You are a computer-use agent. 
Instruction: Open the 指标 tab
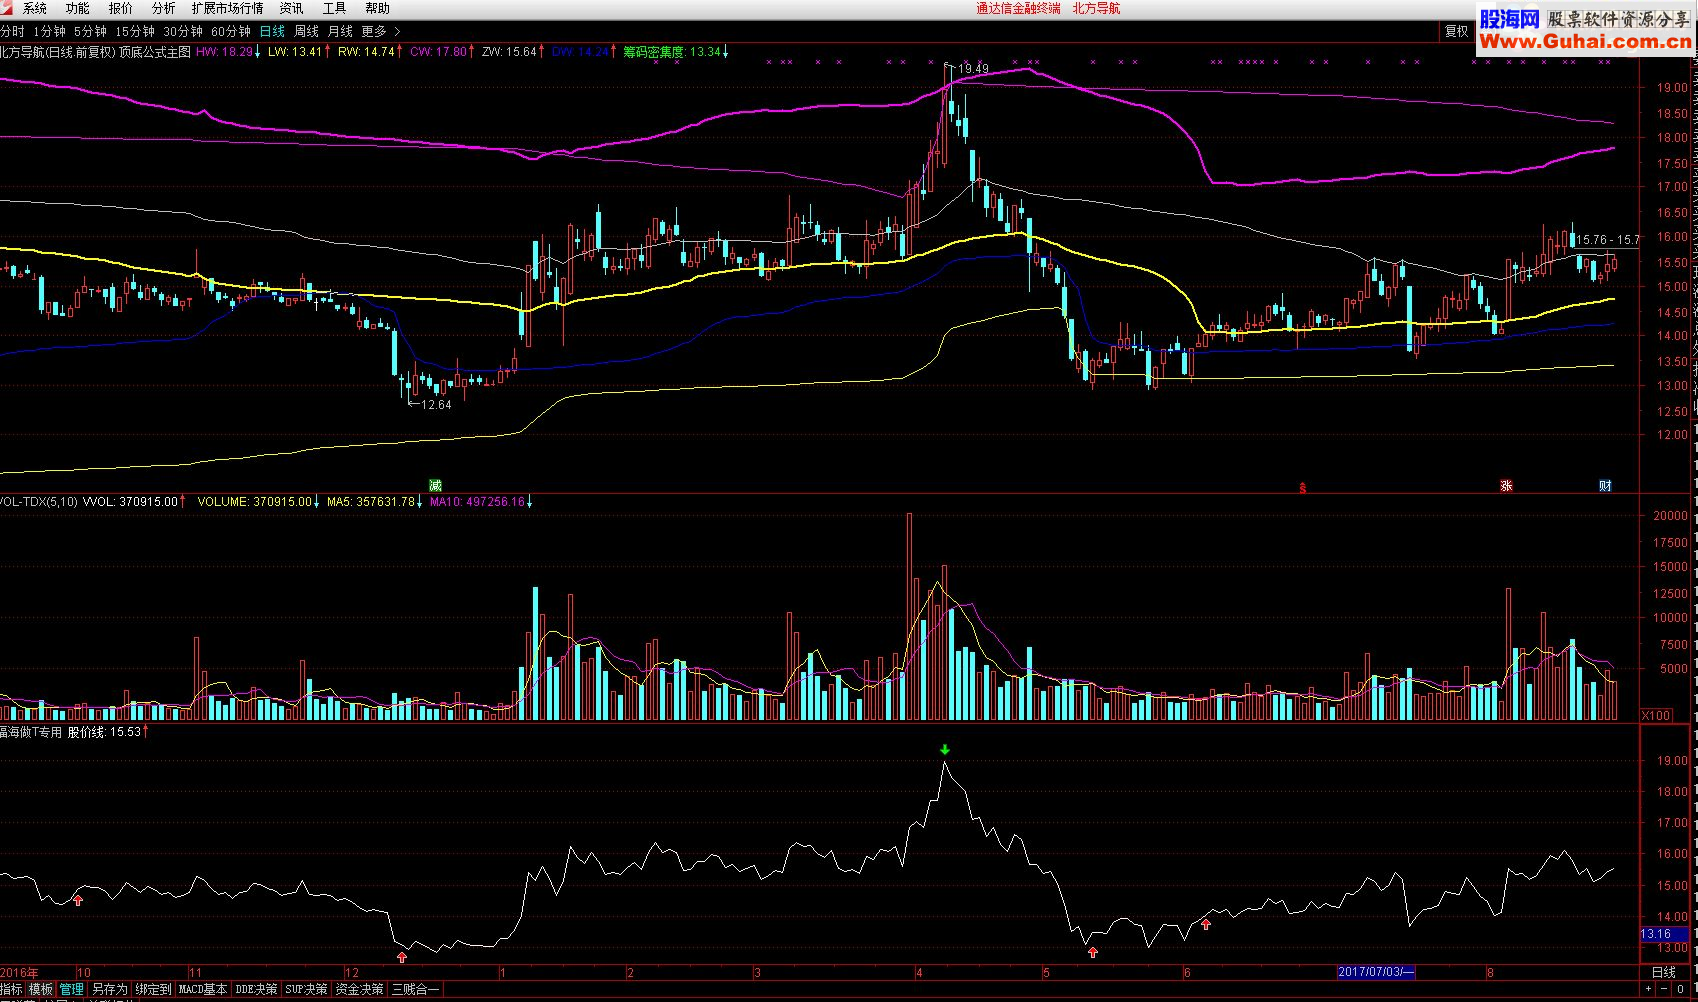coord(12,989)
